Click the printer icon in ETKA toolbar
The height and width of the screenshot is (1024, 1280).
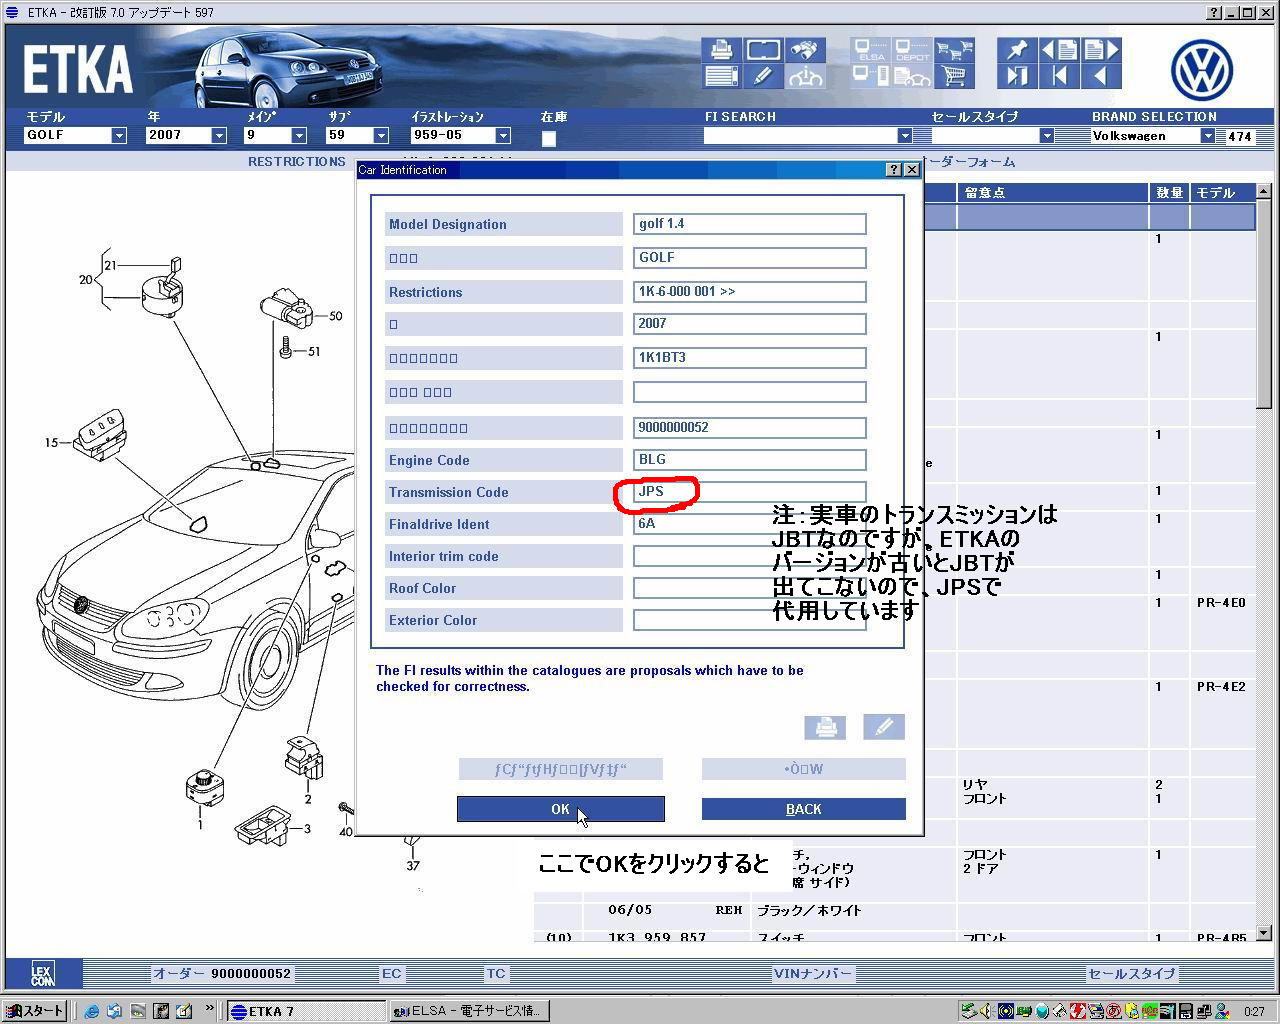click(721, 50)
